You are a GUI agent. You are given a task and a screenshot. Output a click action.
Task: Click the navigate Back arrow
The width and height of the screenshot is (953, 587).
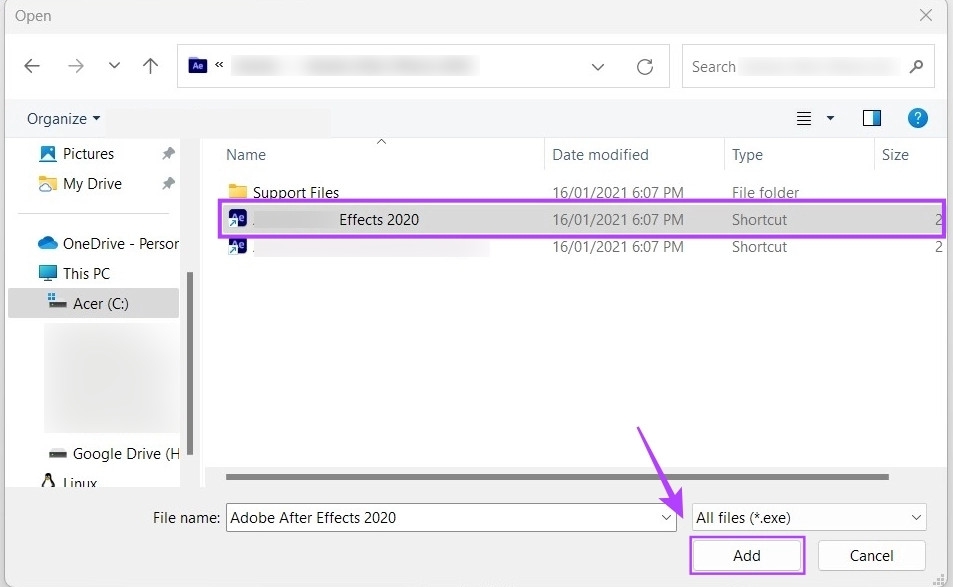(x=31, y=66)
